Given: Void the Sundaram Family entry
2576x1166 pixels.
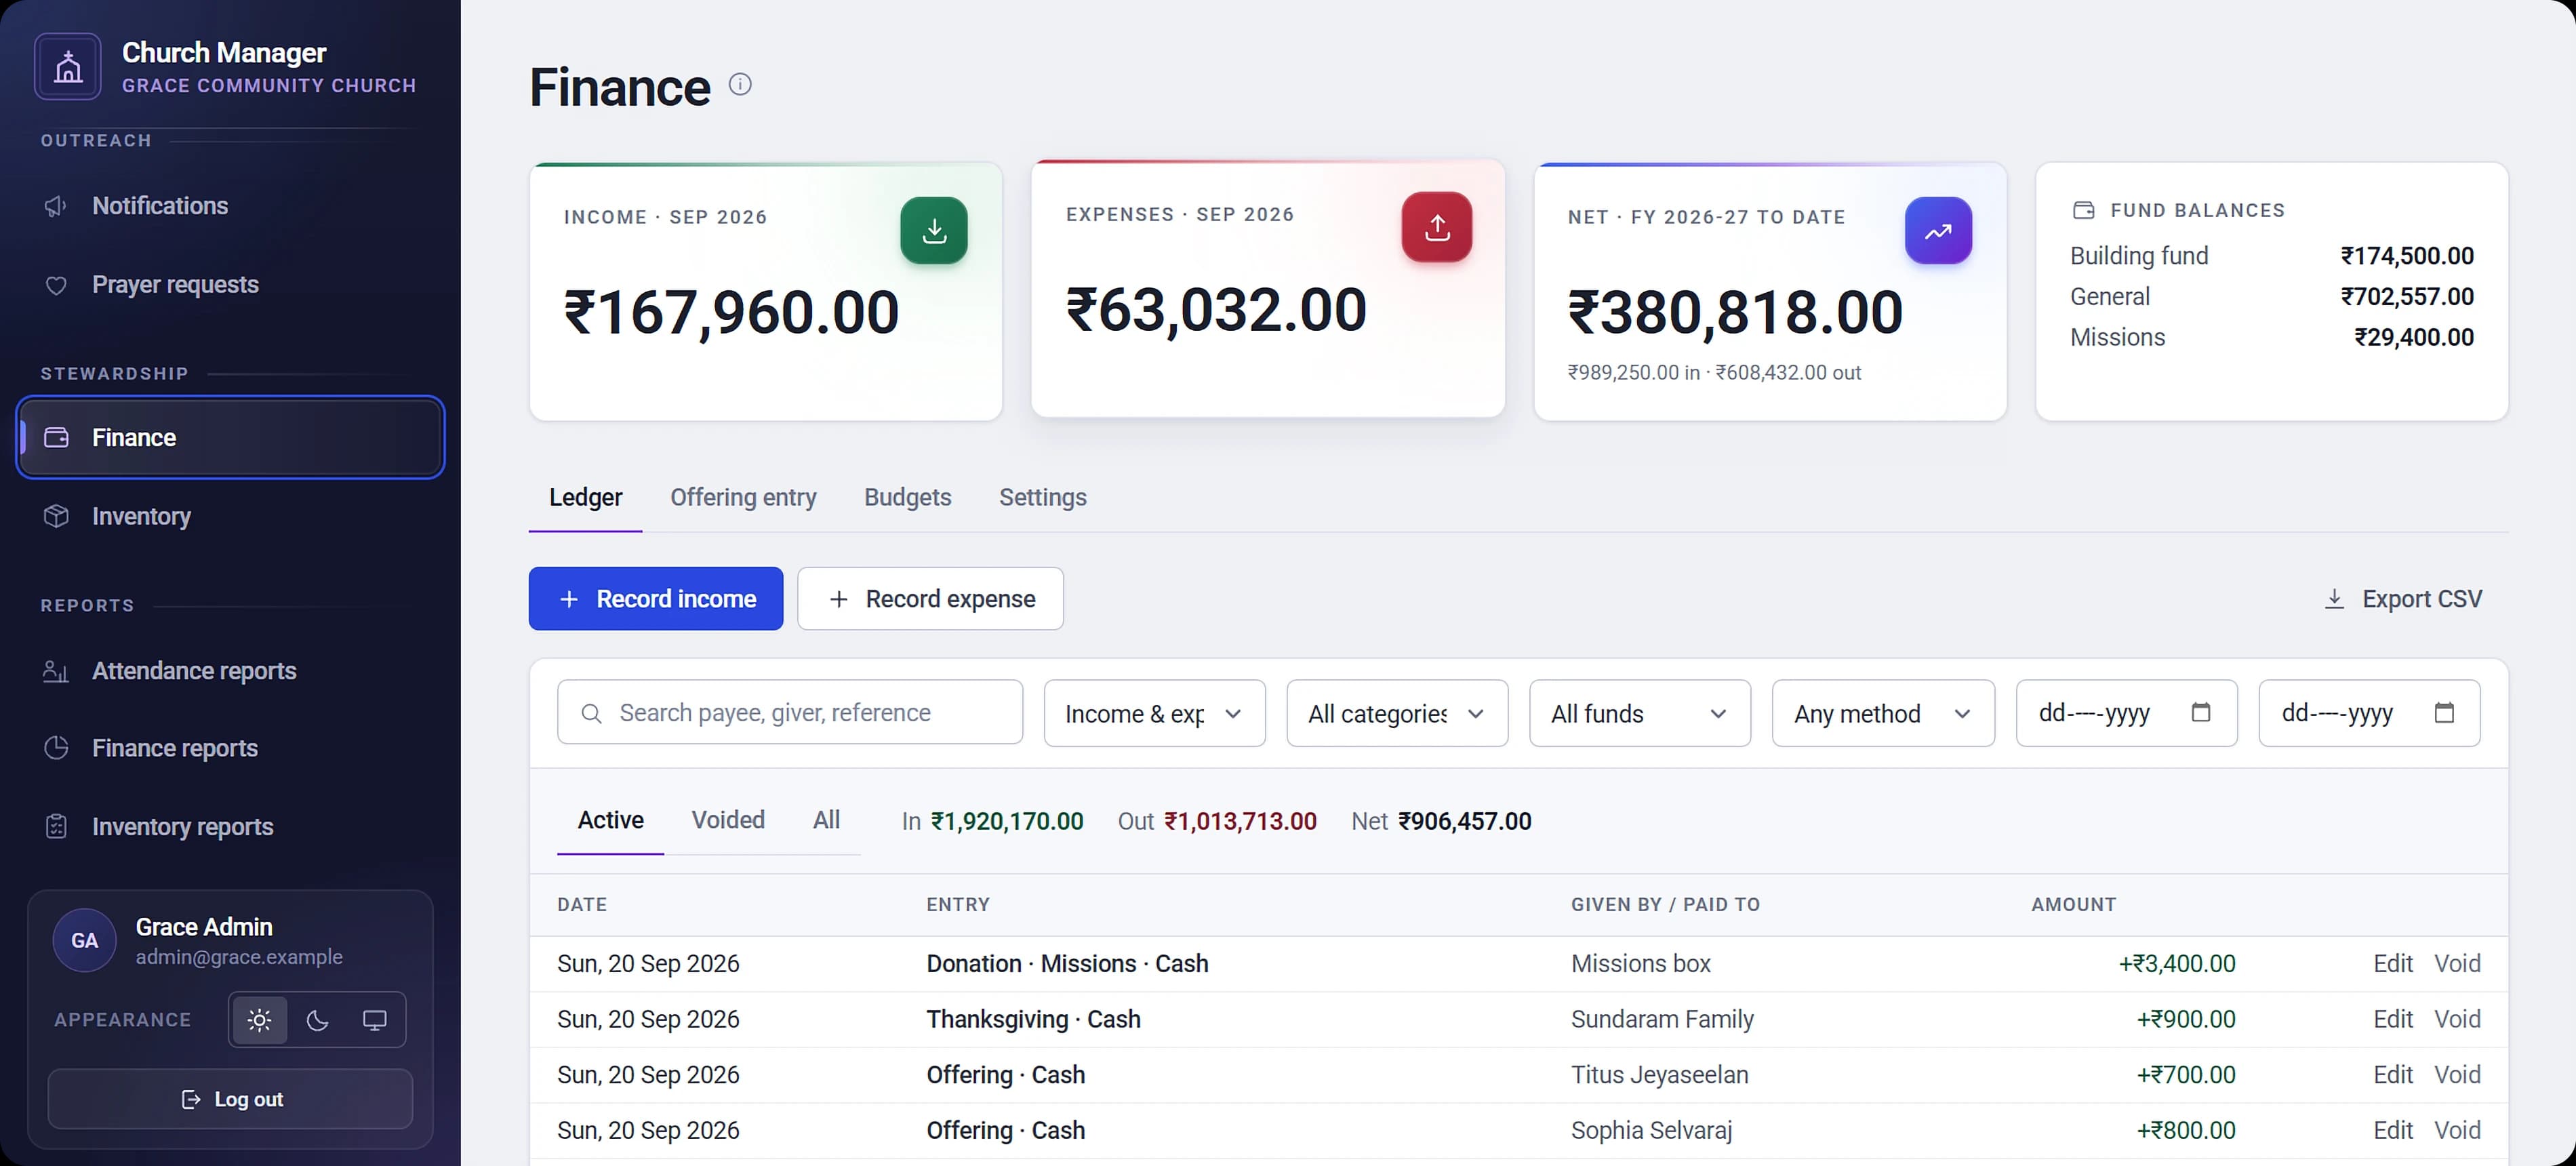Looking at the screenshot, I should (x=2457, y=1019).
